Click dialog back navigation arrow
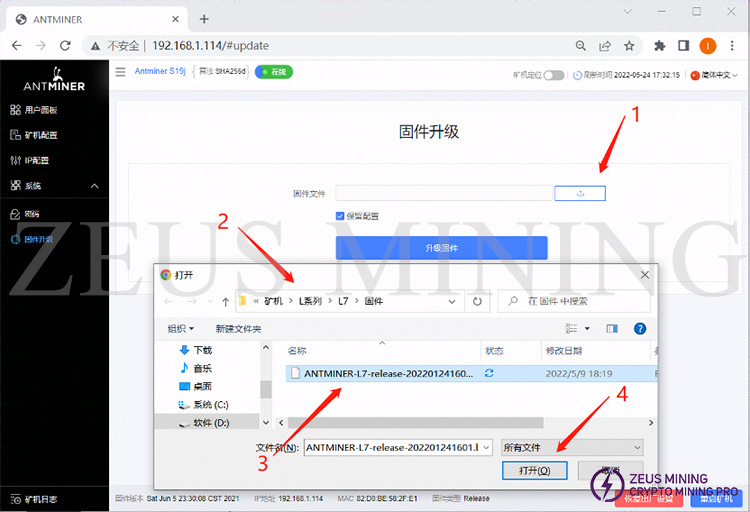This screenshot has height=512, width=750. coord(168,301)
